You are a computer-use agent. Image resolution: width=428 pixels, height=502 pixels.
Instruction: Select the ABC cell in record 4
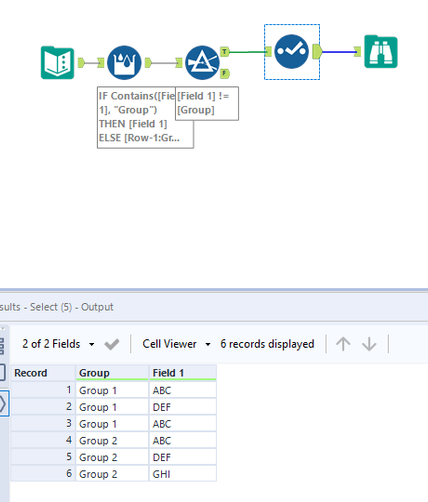pyautogui.click(x=183, y=440)
